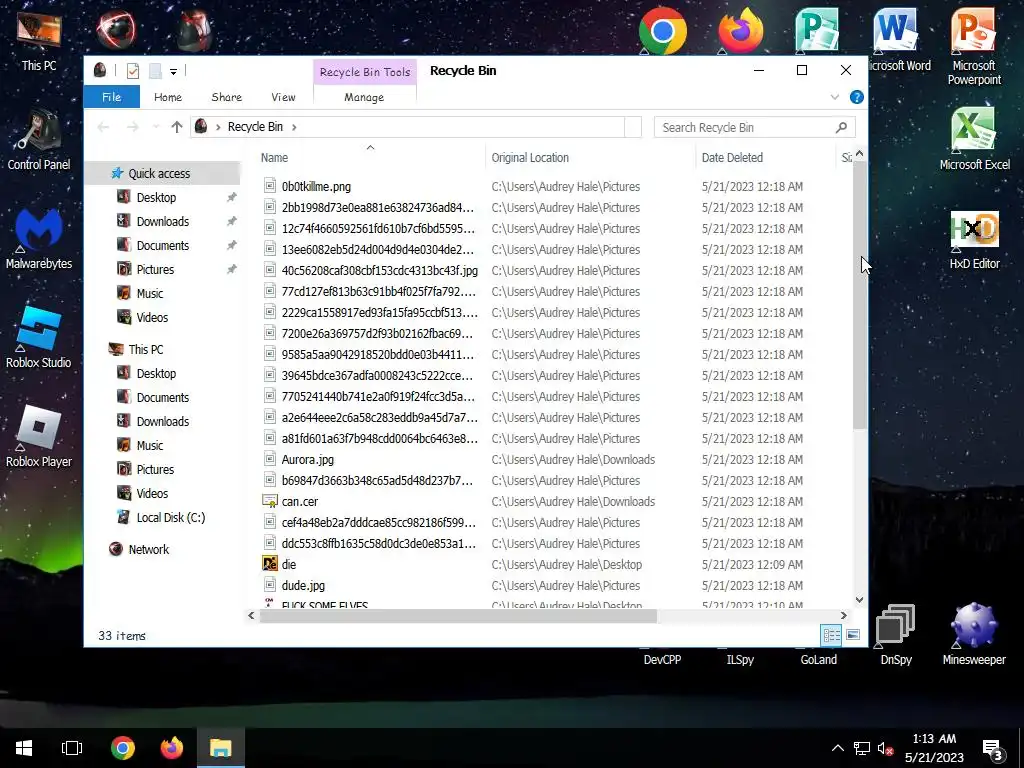Launch Minesweeper desktop icon

coord(974,633)
